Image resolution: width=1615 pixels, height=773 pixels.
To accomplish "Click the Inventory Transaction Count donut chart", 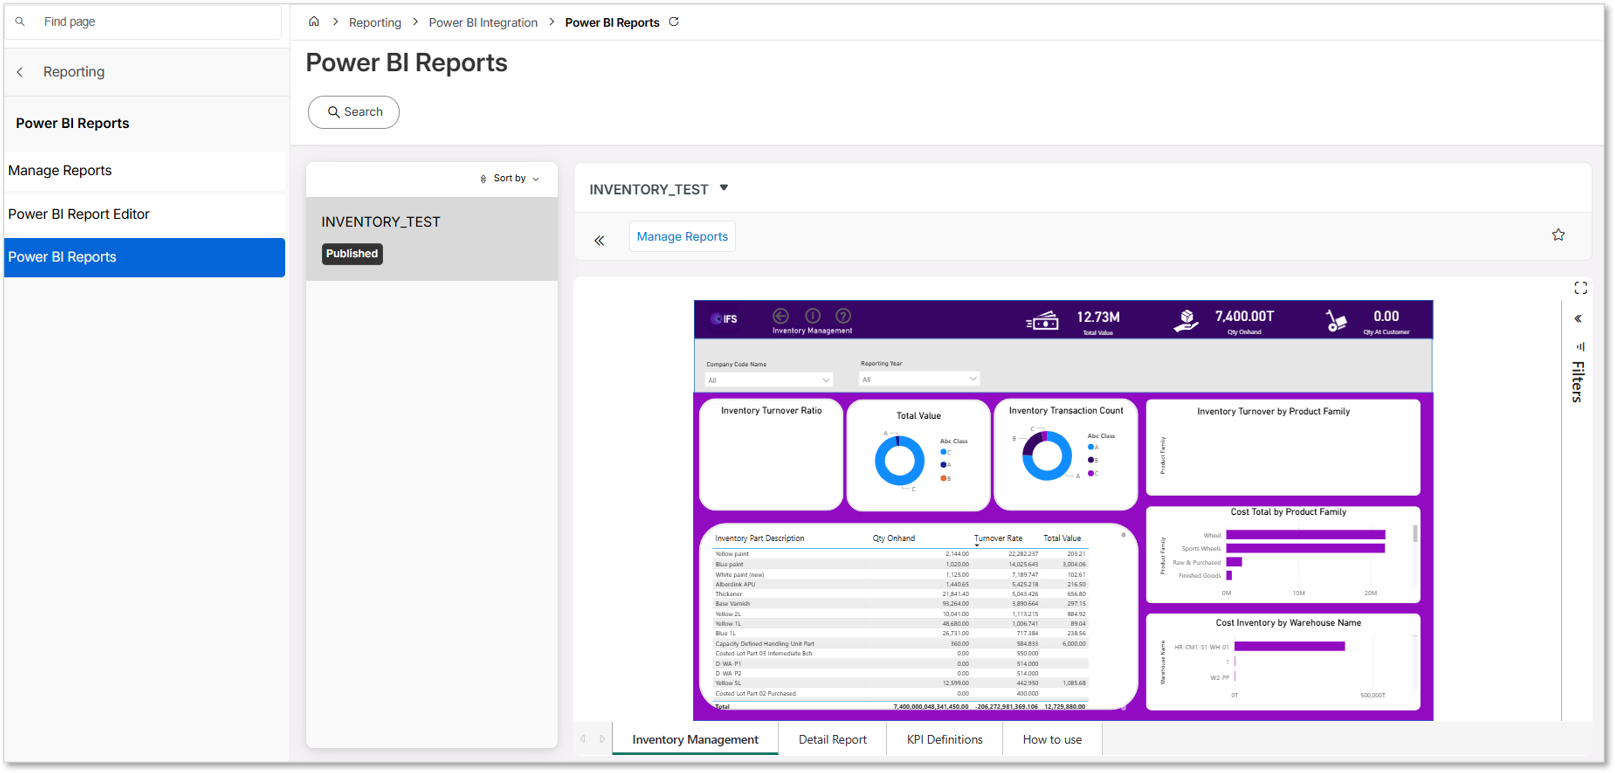I will 1047,456.
